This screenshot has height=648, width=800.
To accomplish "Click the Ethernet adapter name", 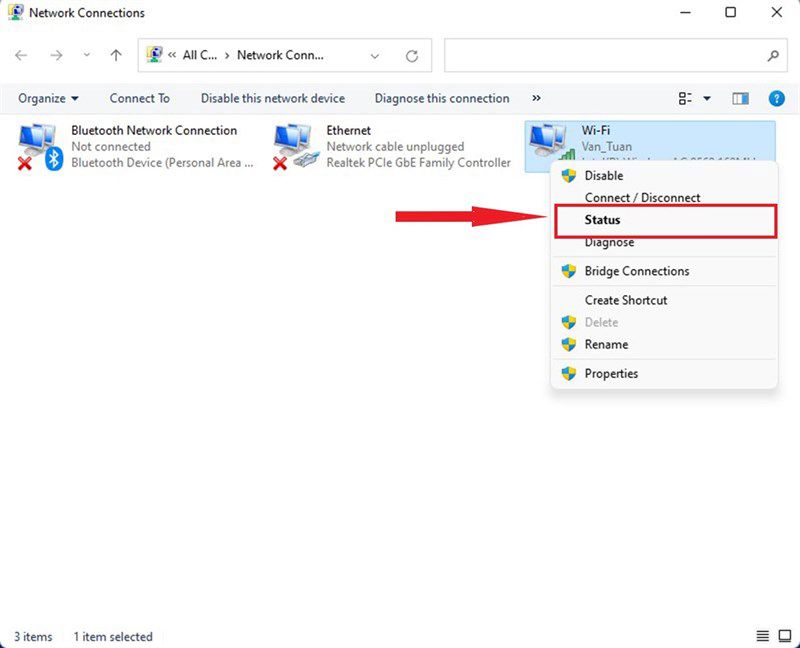I will point(348,131).
